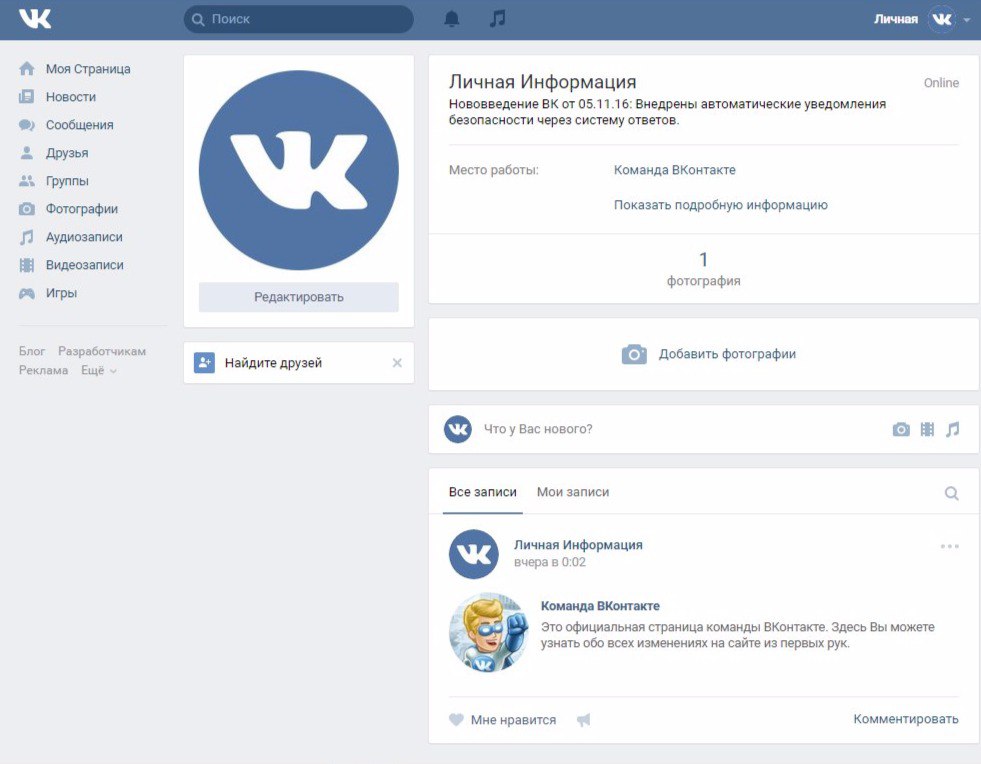Click the camera icon beside Добавить фотографии
The height and width of the screenshot is (764, 981).
[x=634, y=354]
